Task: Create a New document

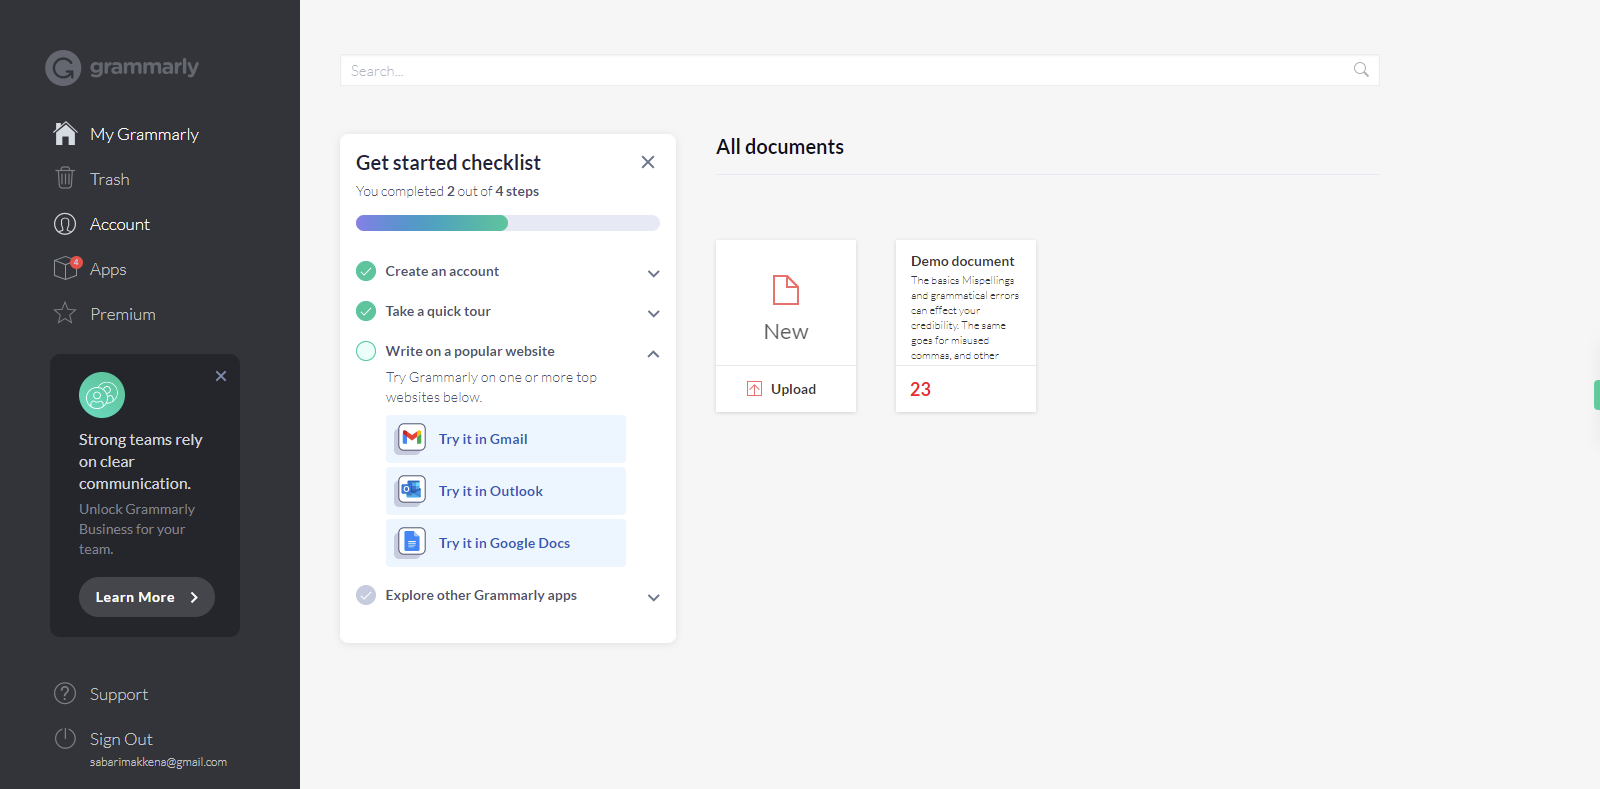Action: pos(786,303)
